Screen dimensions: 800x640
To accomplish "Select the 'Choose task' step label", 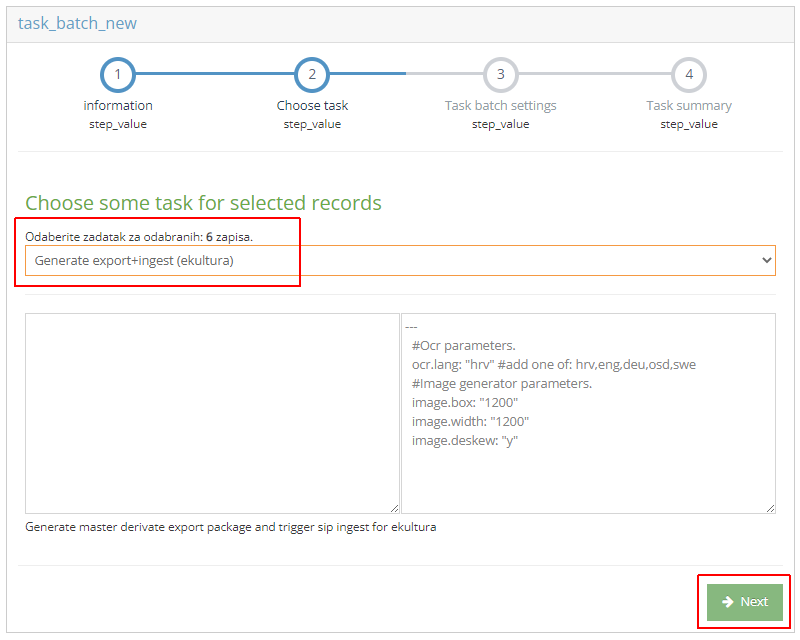I will tap(312, 105).
